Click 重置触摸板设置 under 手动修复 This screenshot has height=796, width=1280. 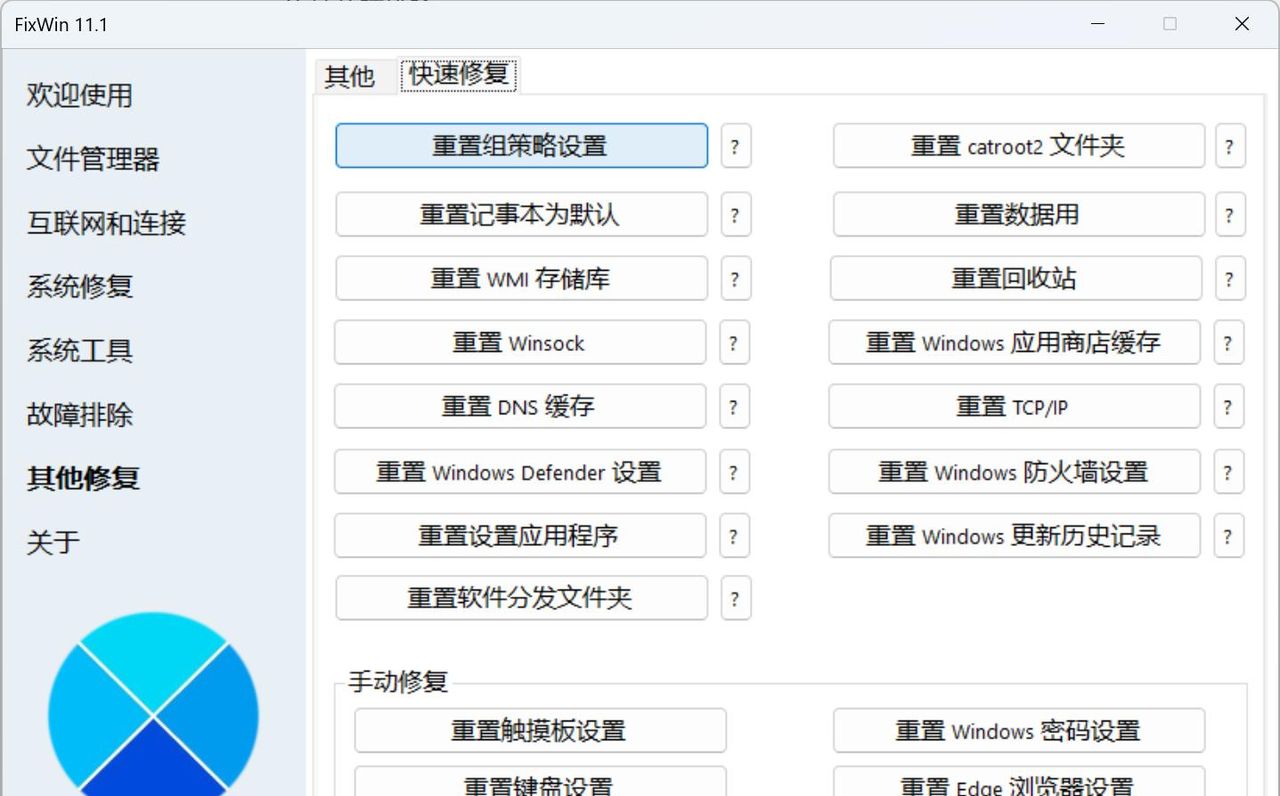[x=540, y=731]
